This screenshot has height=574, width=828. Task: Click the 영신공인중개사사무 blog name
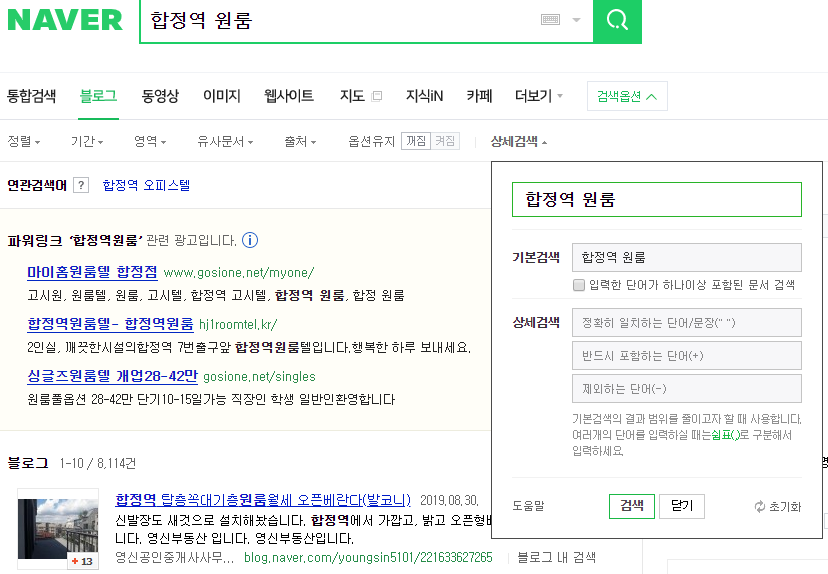click(174, 557)
